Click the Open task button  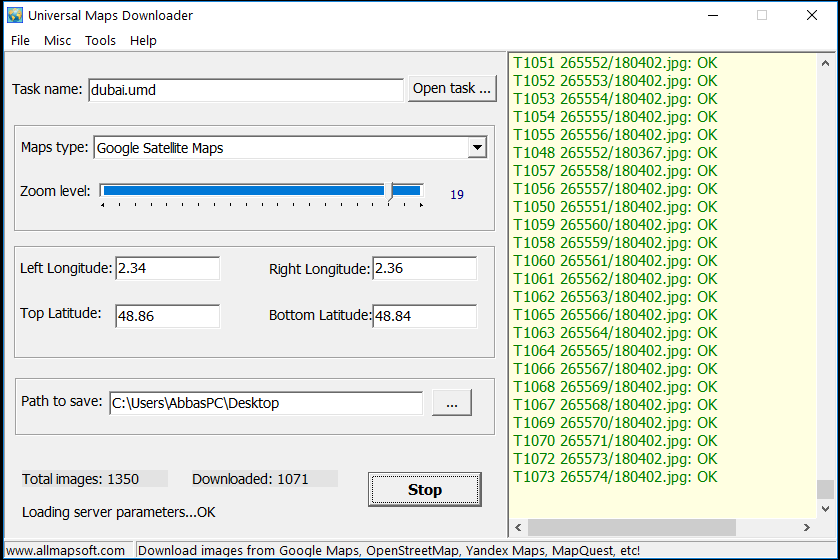coord(452,88)
